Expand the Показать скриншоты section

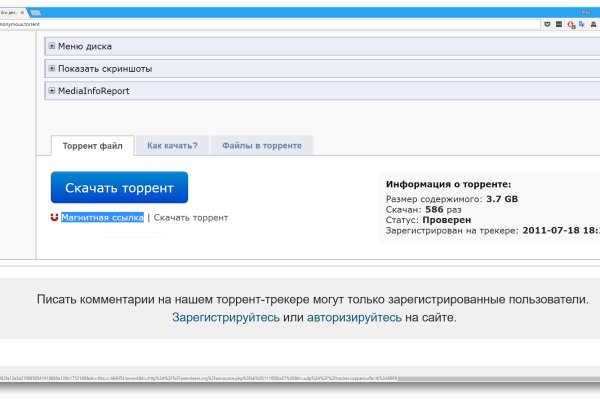(53, 69)
